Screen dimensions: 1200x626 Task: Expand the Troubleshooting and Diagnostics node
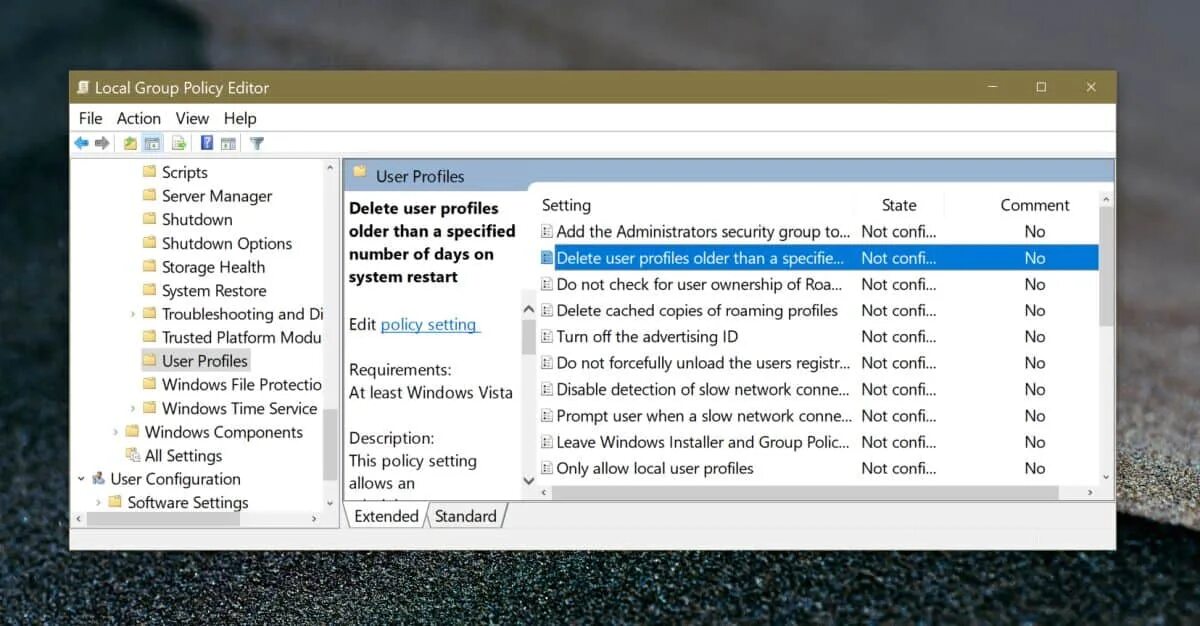coord(133,314)
